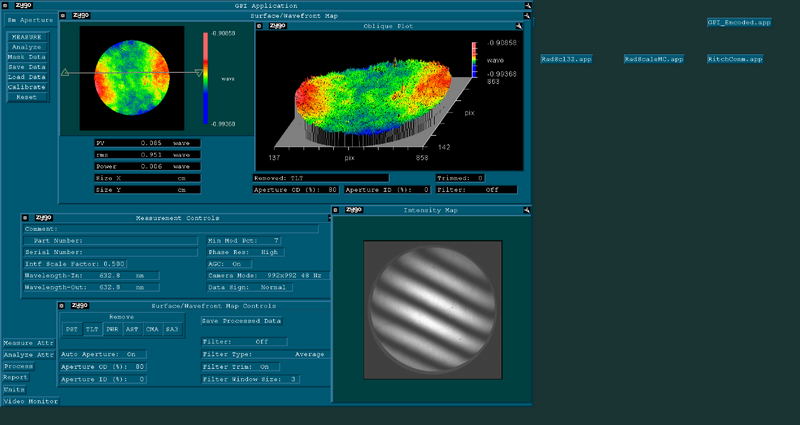Toggle Filter Trim On setting
The height and width of the screenshot is (425, 800).
click(240, 367)
